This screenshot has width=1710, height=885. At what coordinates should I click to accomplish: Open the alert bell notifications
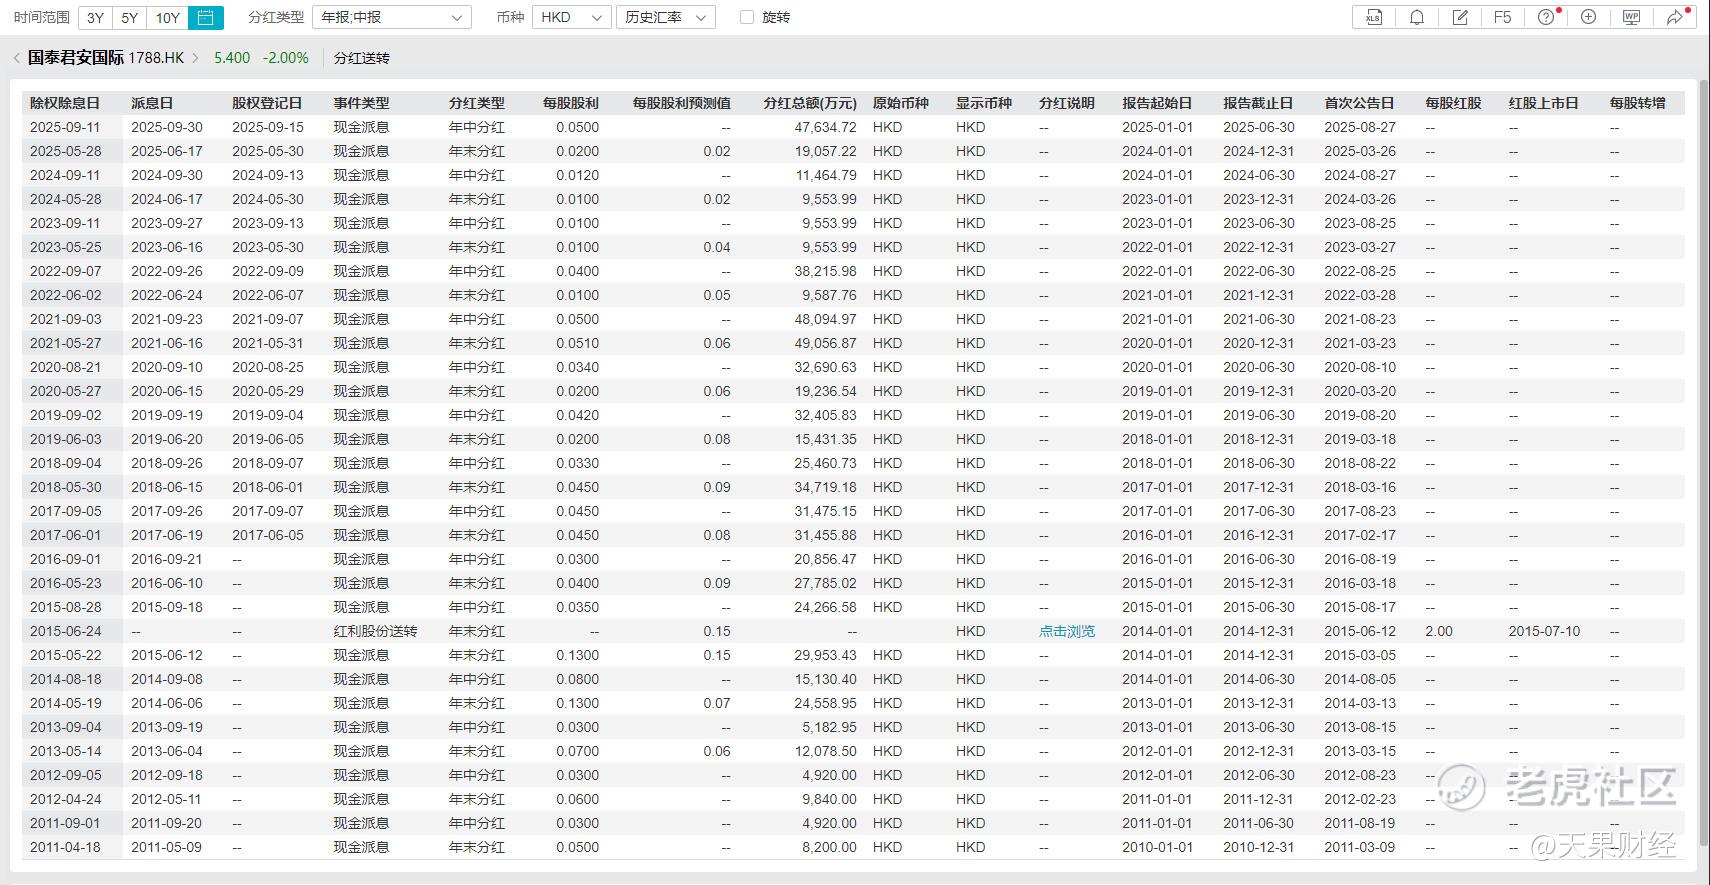(x=1417, y=17)
